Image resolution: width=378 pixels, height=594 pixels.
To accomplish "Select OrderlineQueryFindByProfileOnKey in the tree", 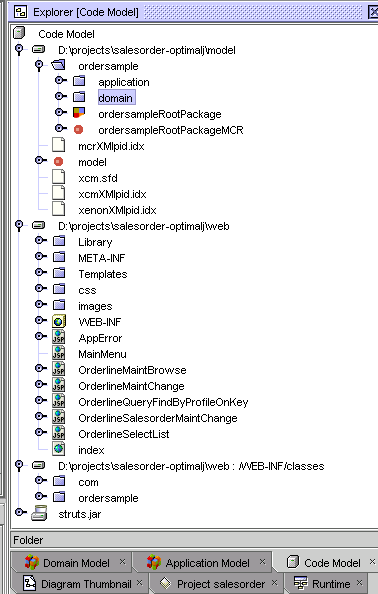I will (163, 402).
